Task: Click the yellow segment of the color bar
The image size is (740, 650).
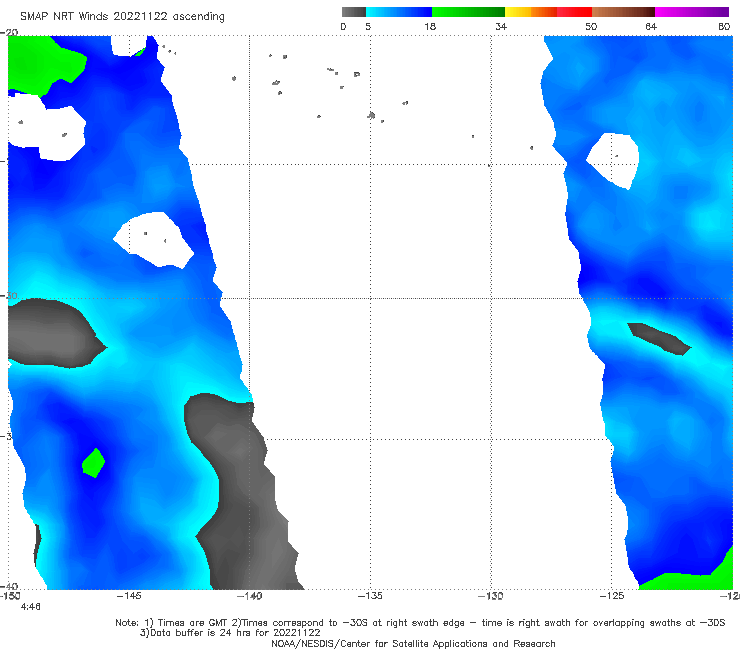Action: click(x=518, y=12)
